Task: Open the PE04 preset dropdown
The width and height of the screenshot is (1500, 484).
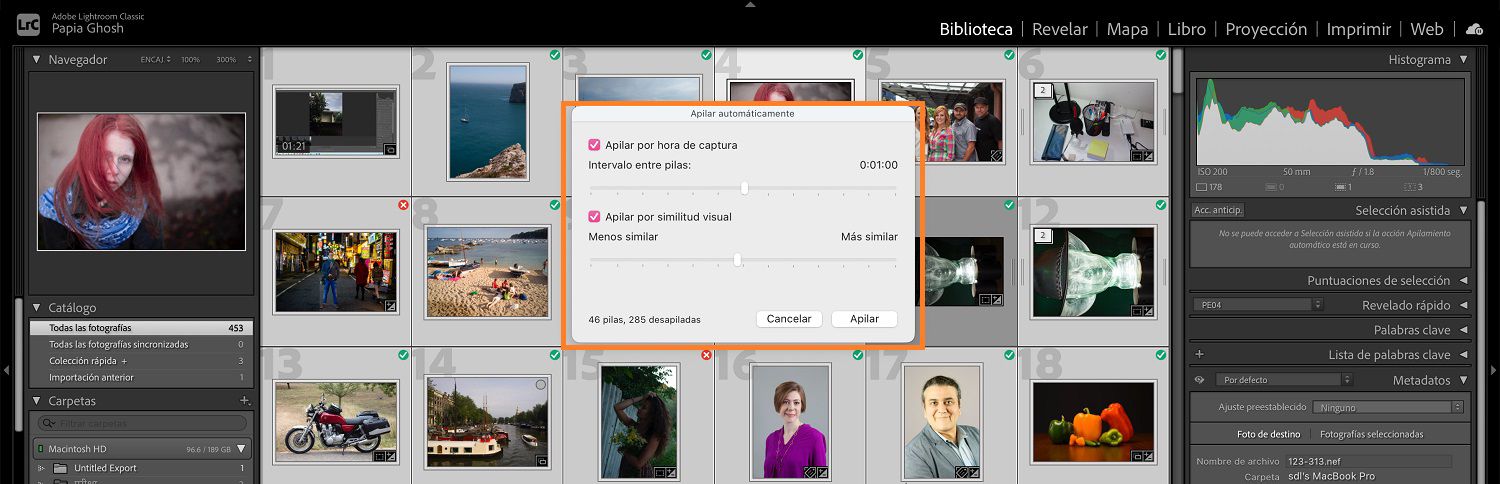Action: pyautogui.click(x=1258, y=304)
